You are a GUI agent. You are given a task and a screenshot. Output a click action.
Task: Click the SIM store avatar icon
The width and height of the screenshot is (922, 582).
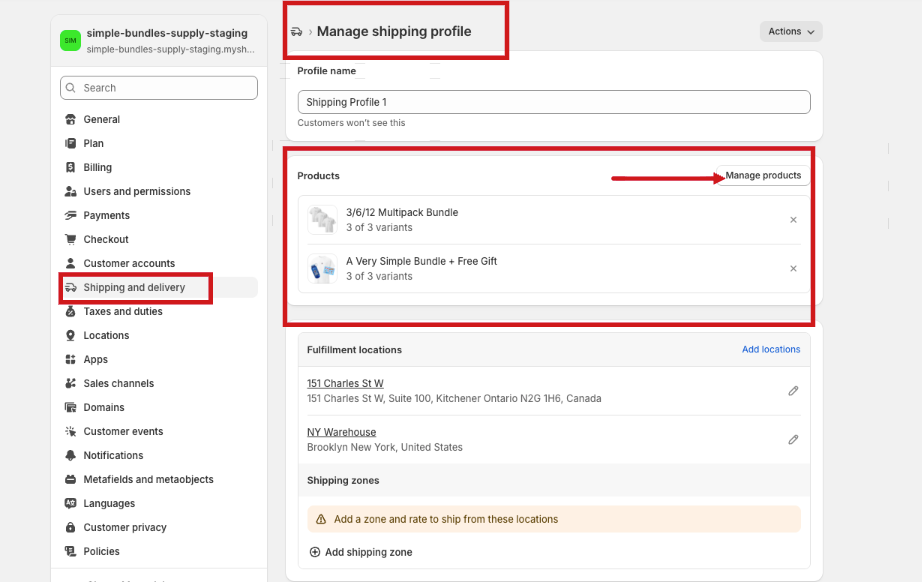70,40
